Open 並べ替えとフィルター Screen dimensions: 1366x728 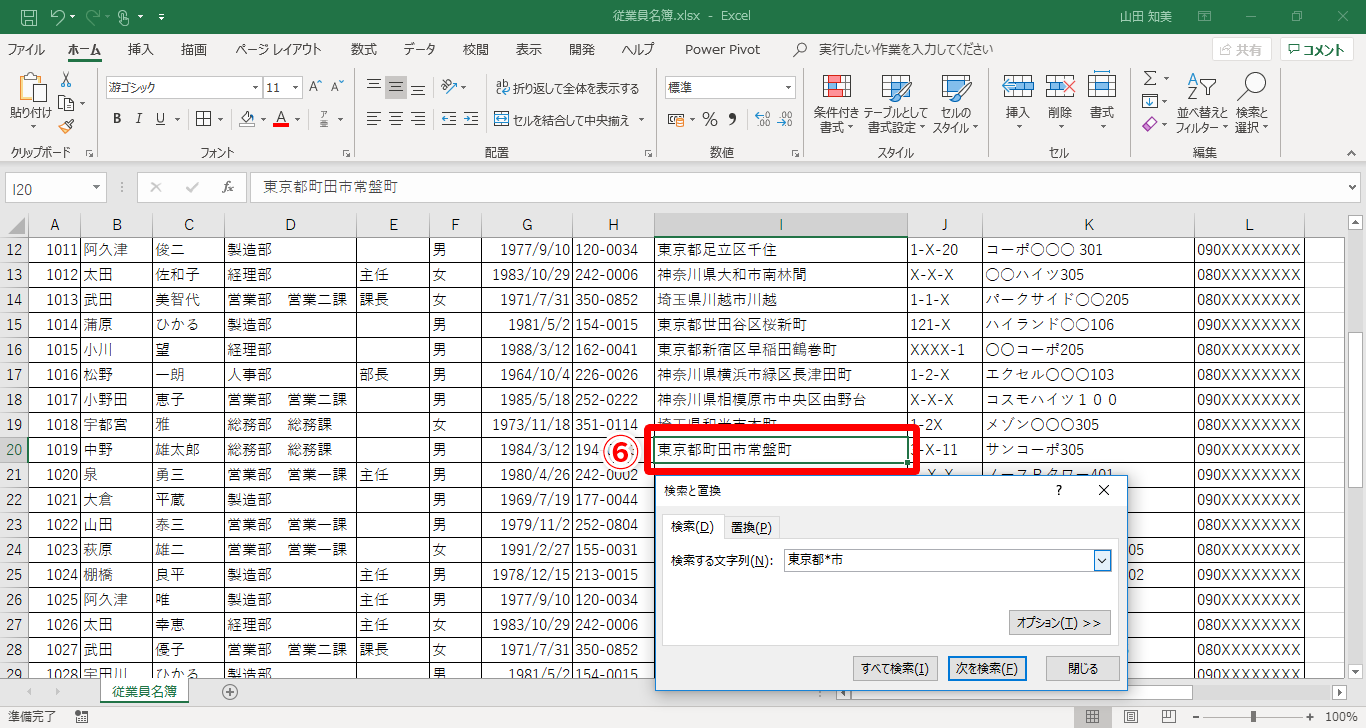click(x=1202, y=103)
